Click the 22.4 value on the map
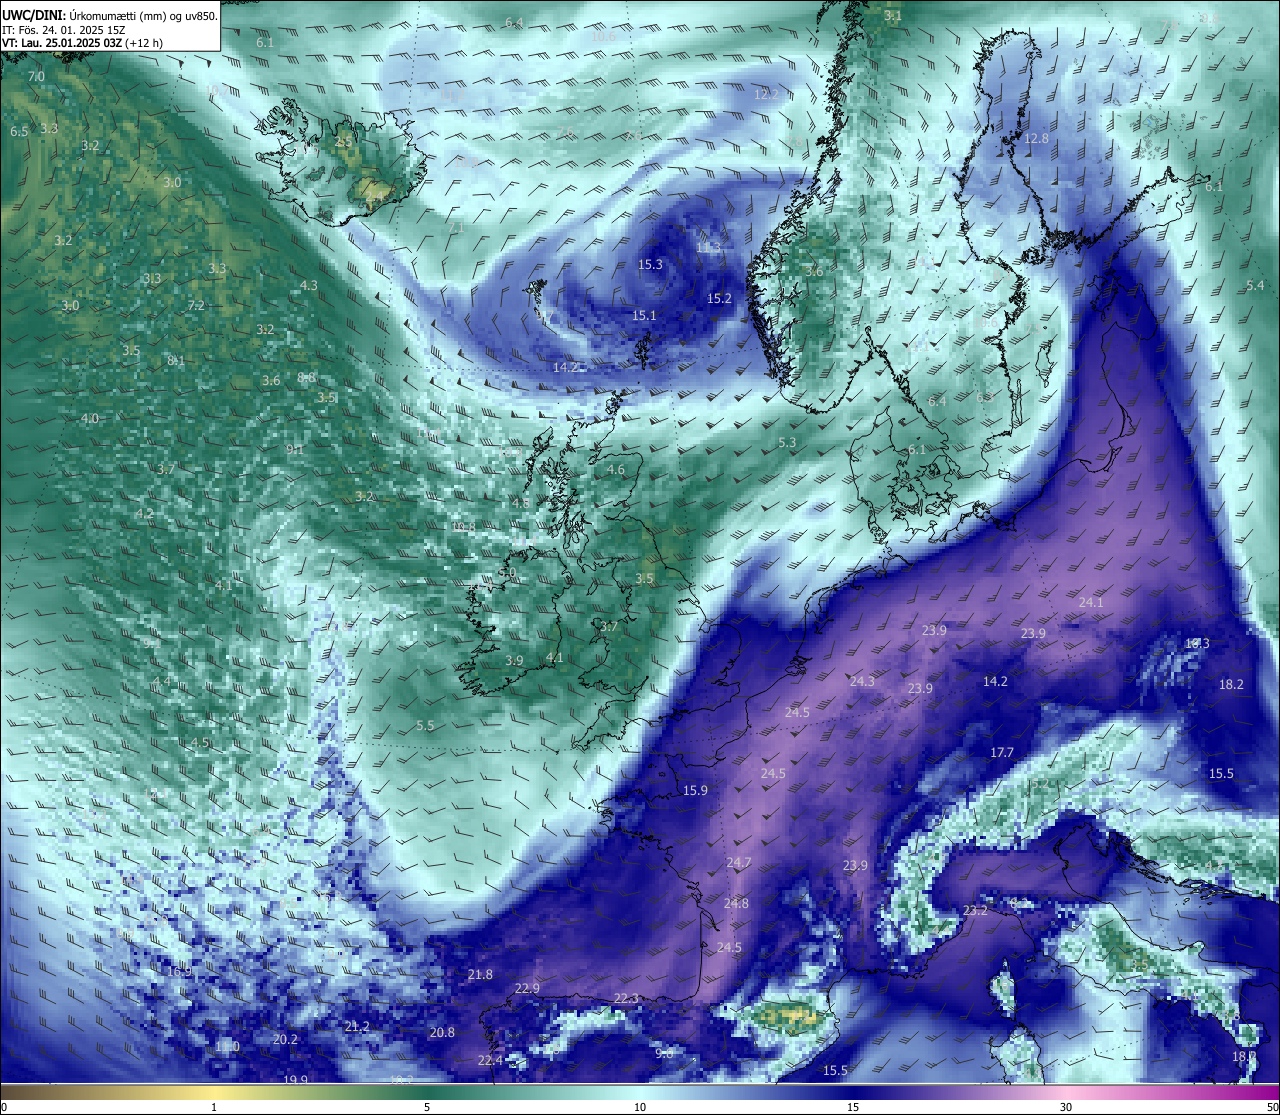1280x1115 pixels. point(490,1061)
